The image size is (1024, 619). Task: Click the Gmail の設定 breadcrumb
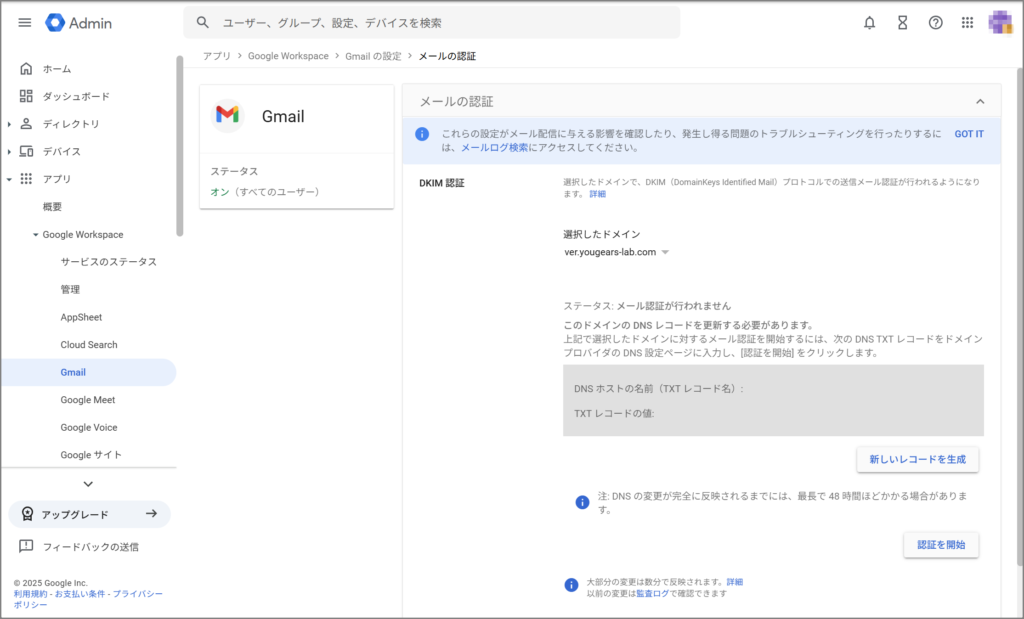[x=373, y=56]
